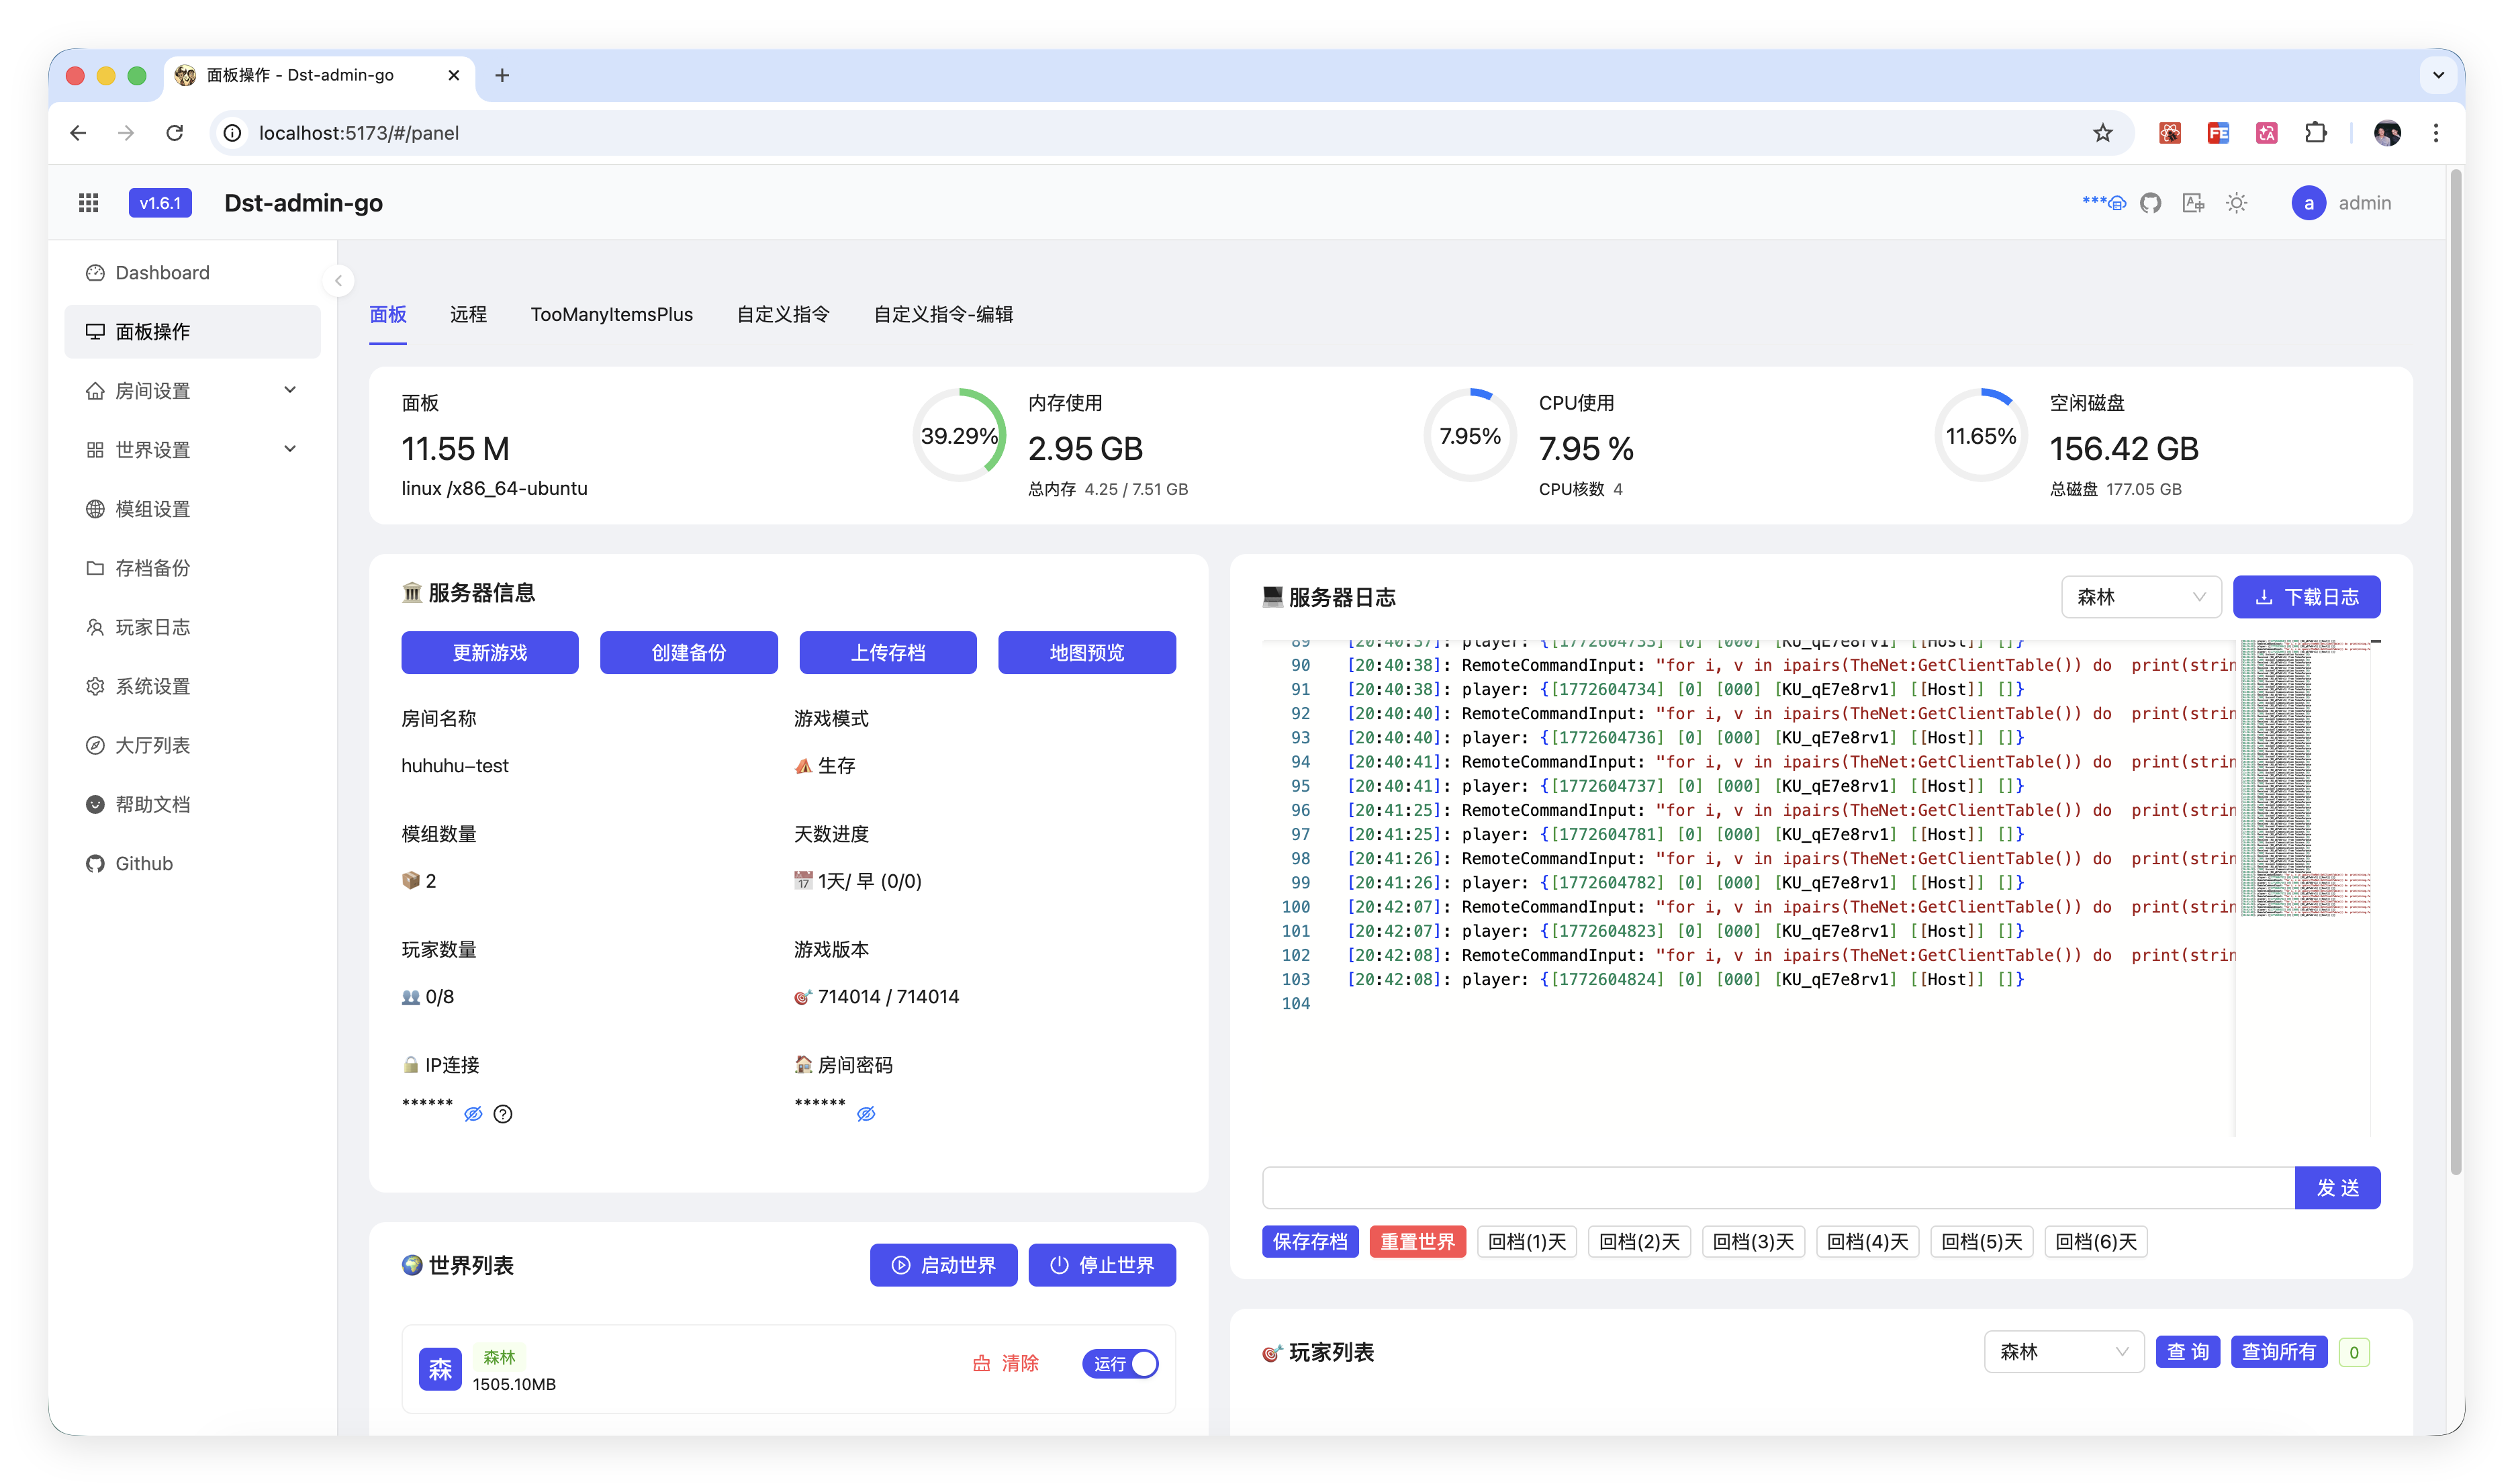The height and width of the screenshot is (1484, 2514).
Task: Click the 启动世界 button
Action: [x=943, y=1265]
